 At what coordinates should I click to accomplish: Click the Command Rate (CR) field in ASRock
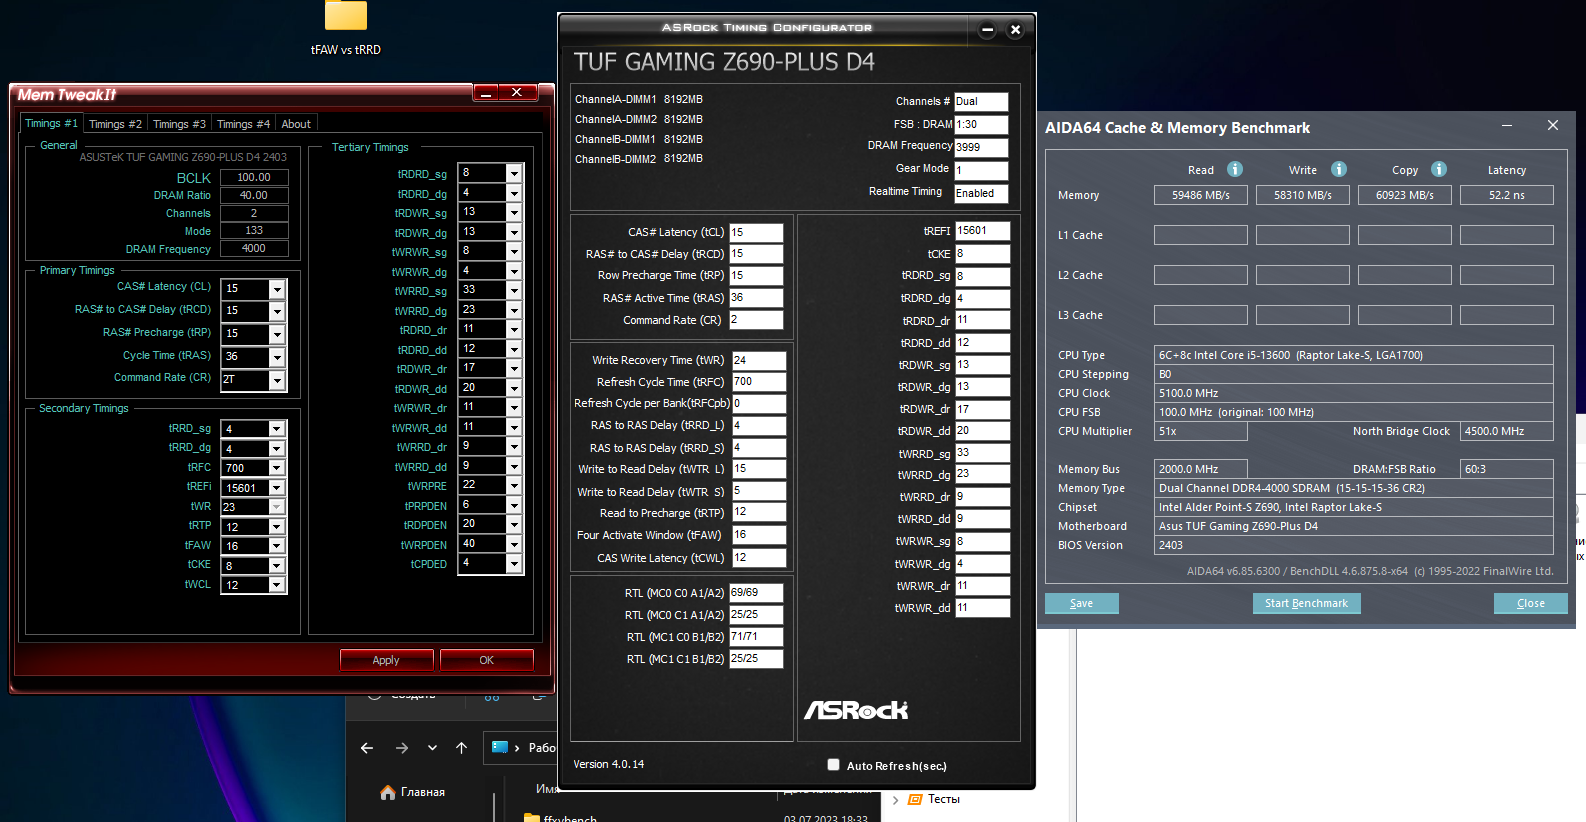756,320
